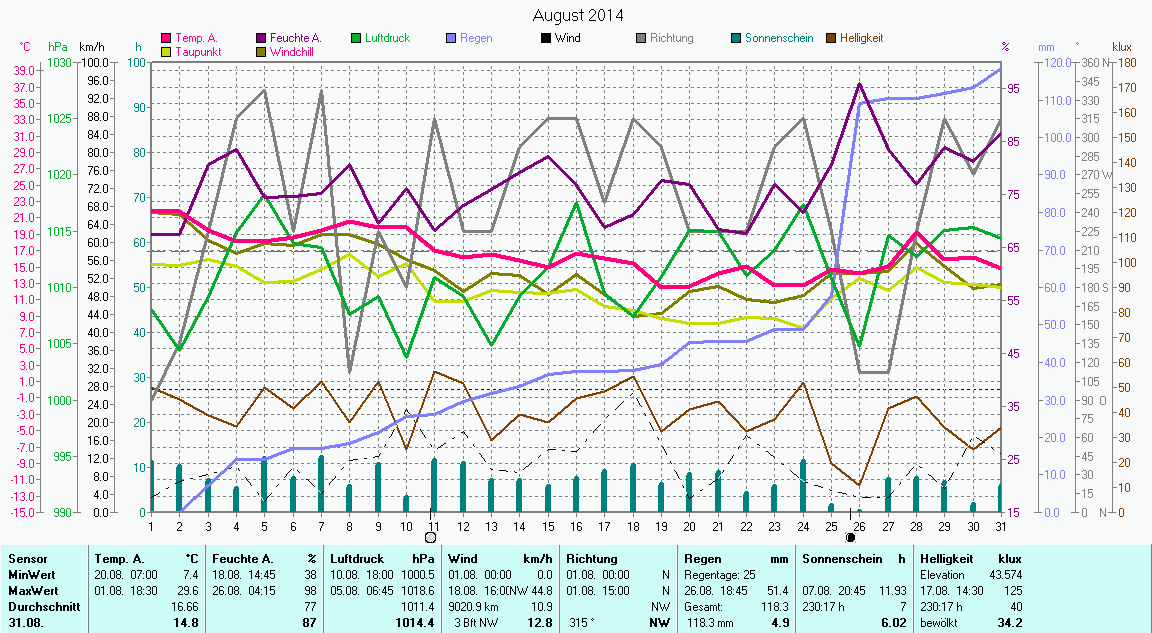Click the full moon icon at day 11
Screen dimensions: 1152x633
[x=431, y=537]
